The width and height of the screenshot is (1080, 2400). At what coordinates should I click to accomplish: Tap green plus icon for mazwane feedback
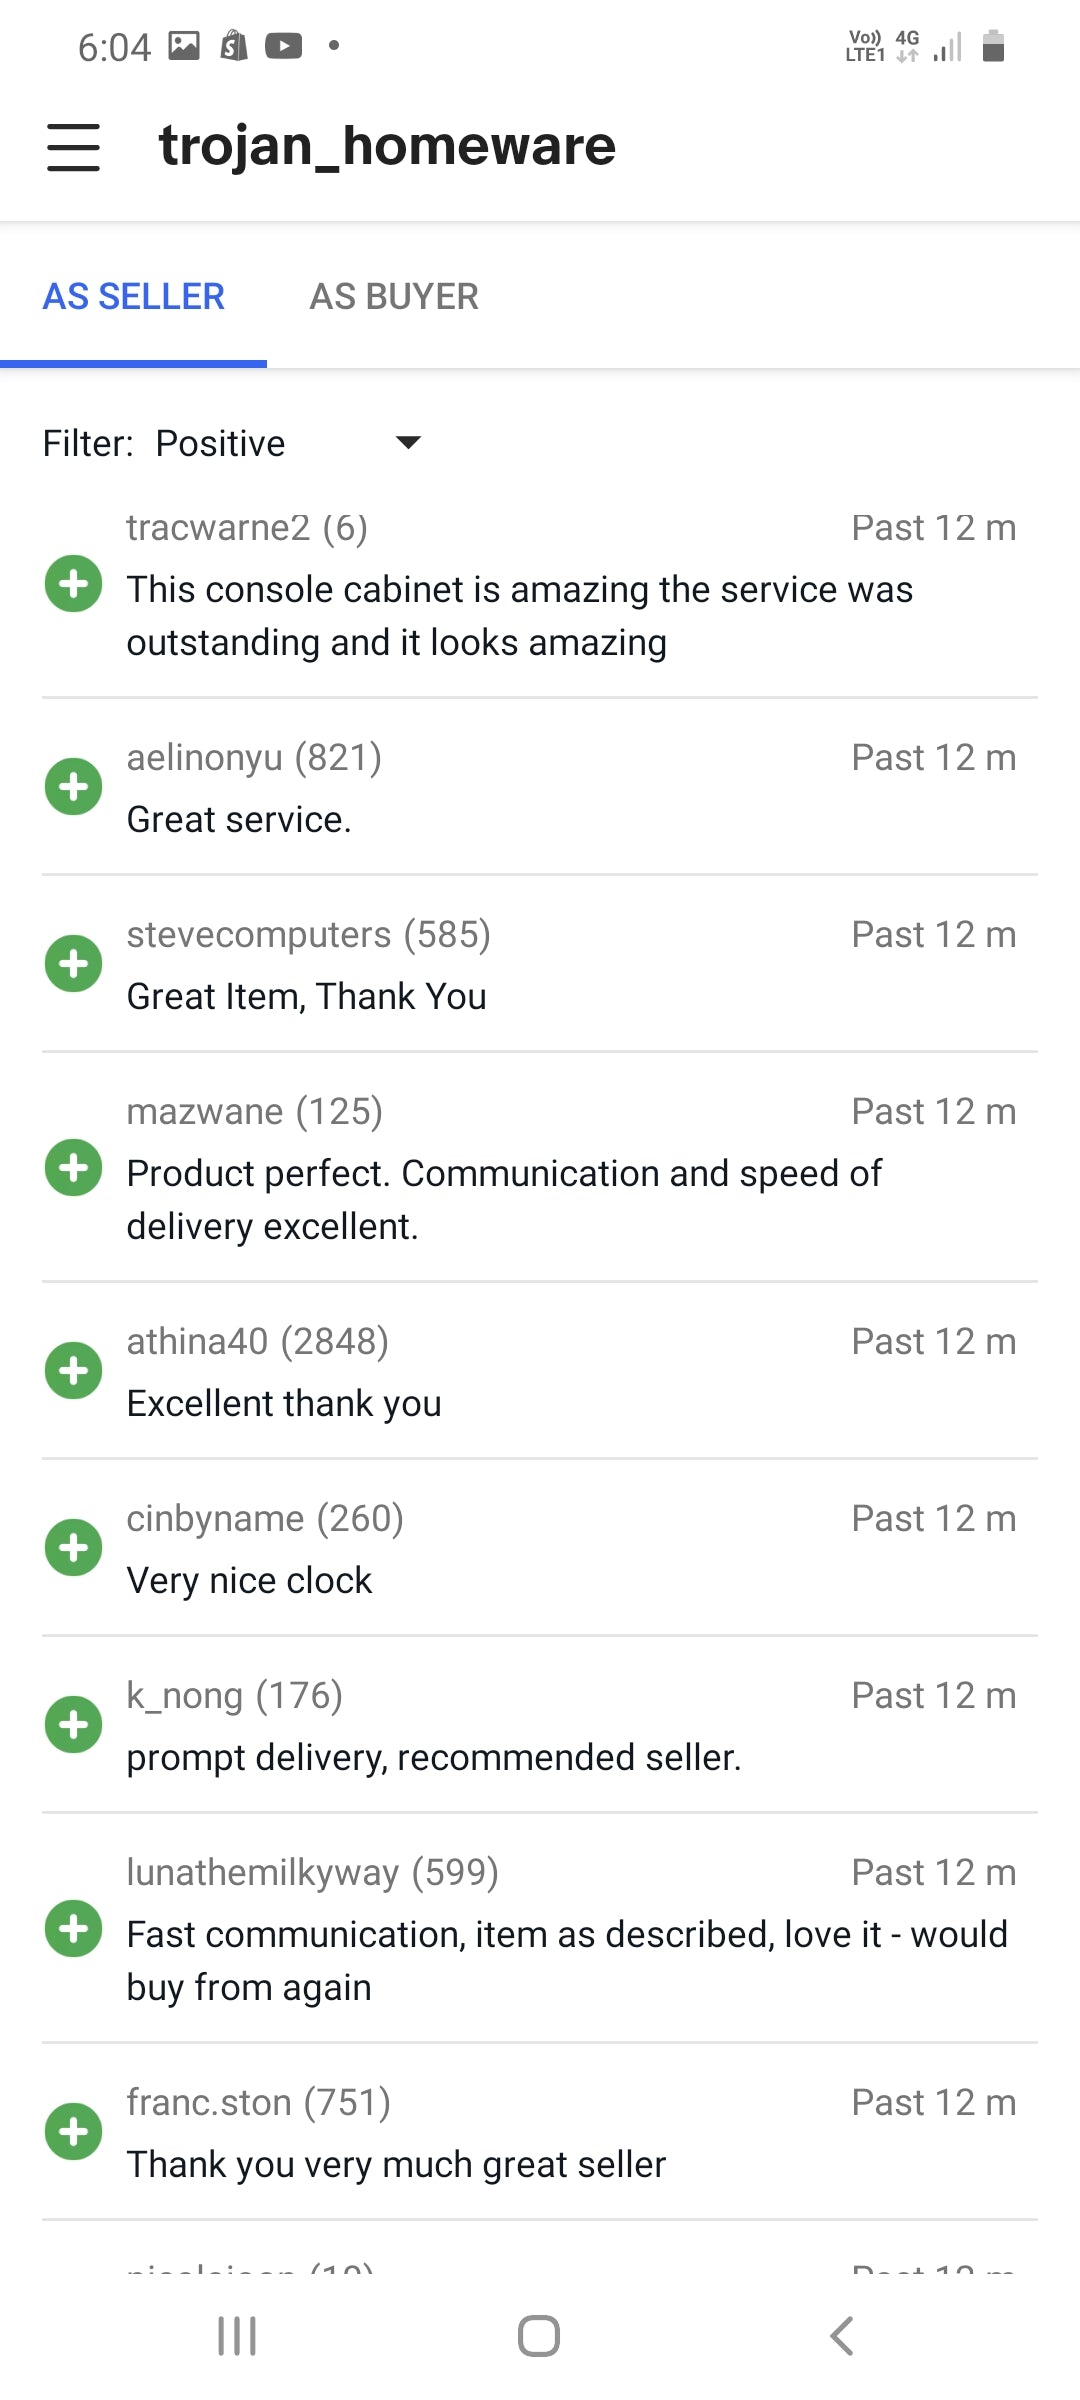[x=73, y=1167]
